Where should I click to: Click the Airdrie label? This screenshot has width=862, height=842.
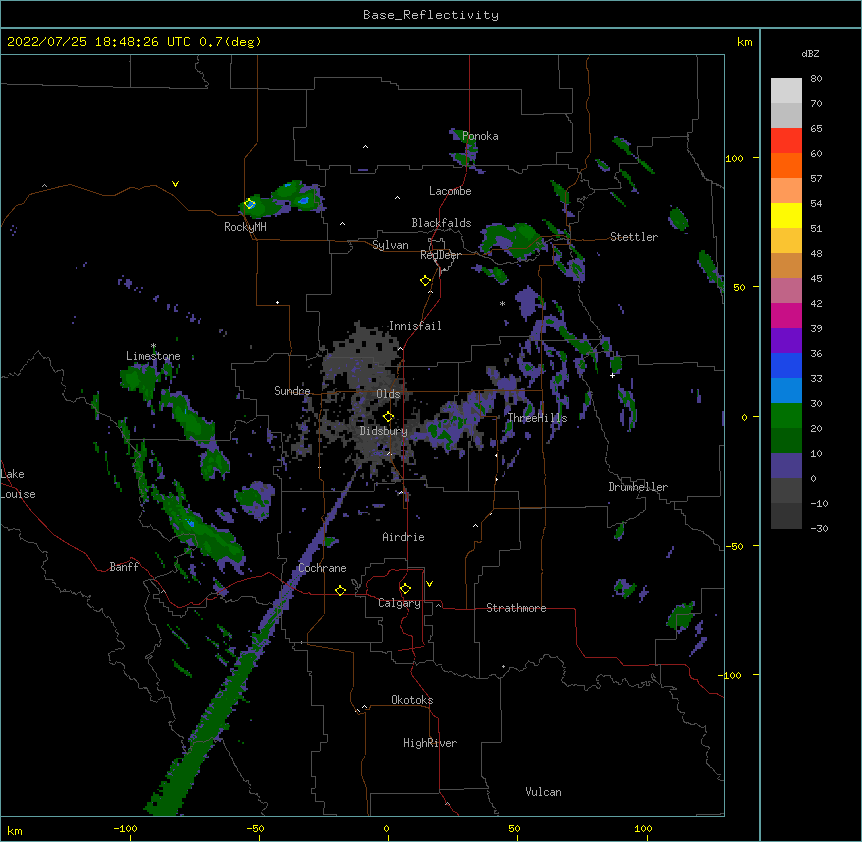(x=404, y=537)
